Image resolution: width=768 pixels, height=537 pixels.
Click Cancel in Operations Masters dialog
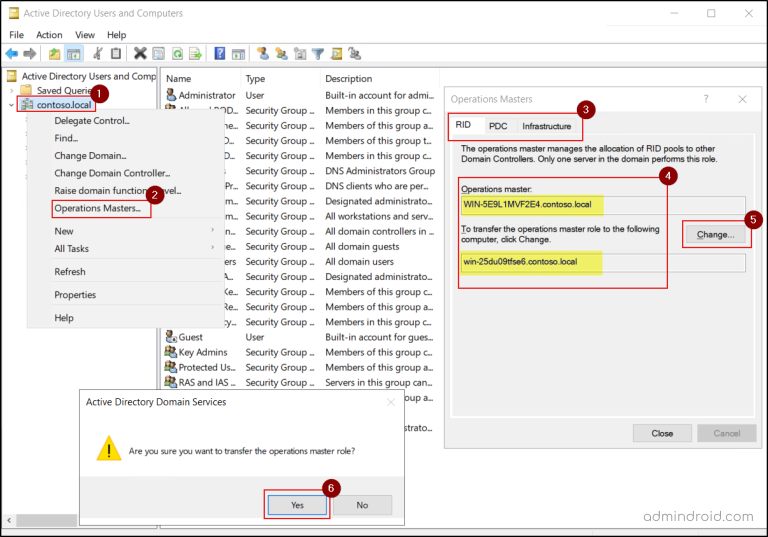pyautogui.click(x=727, y=434)
